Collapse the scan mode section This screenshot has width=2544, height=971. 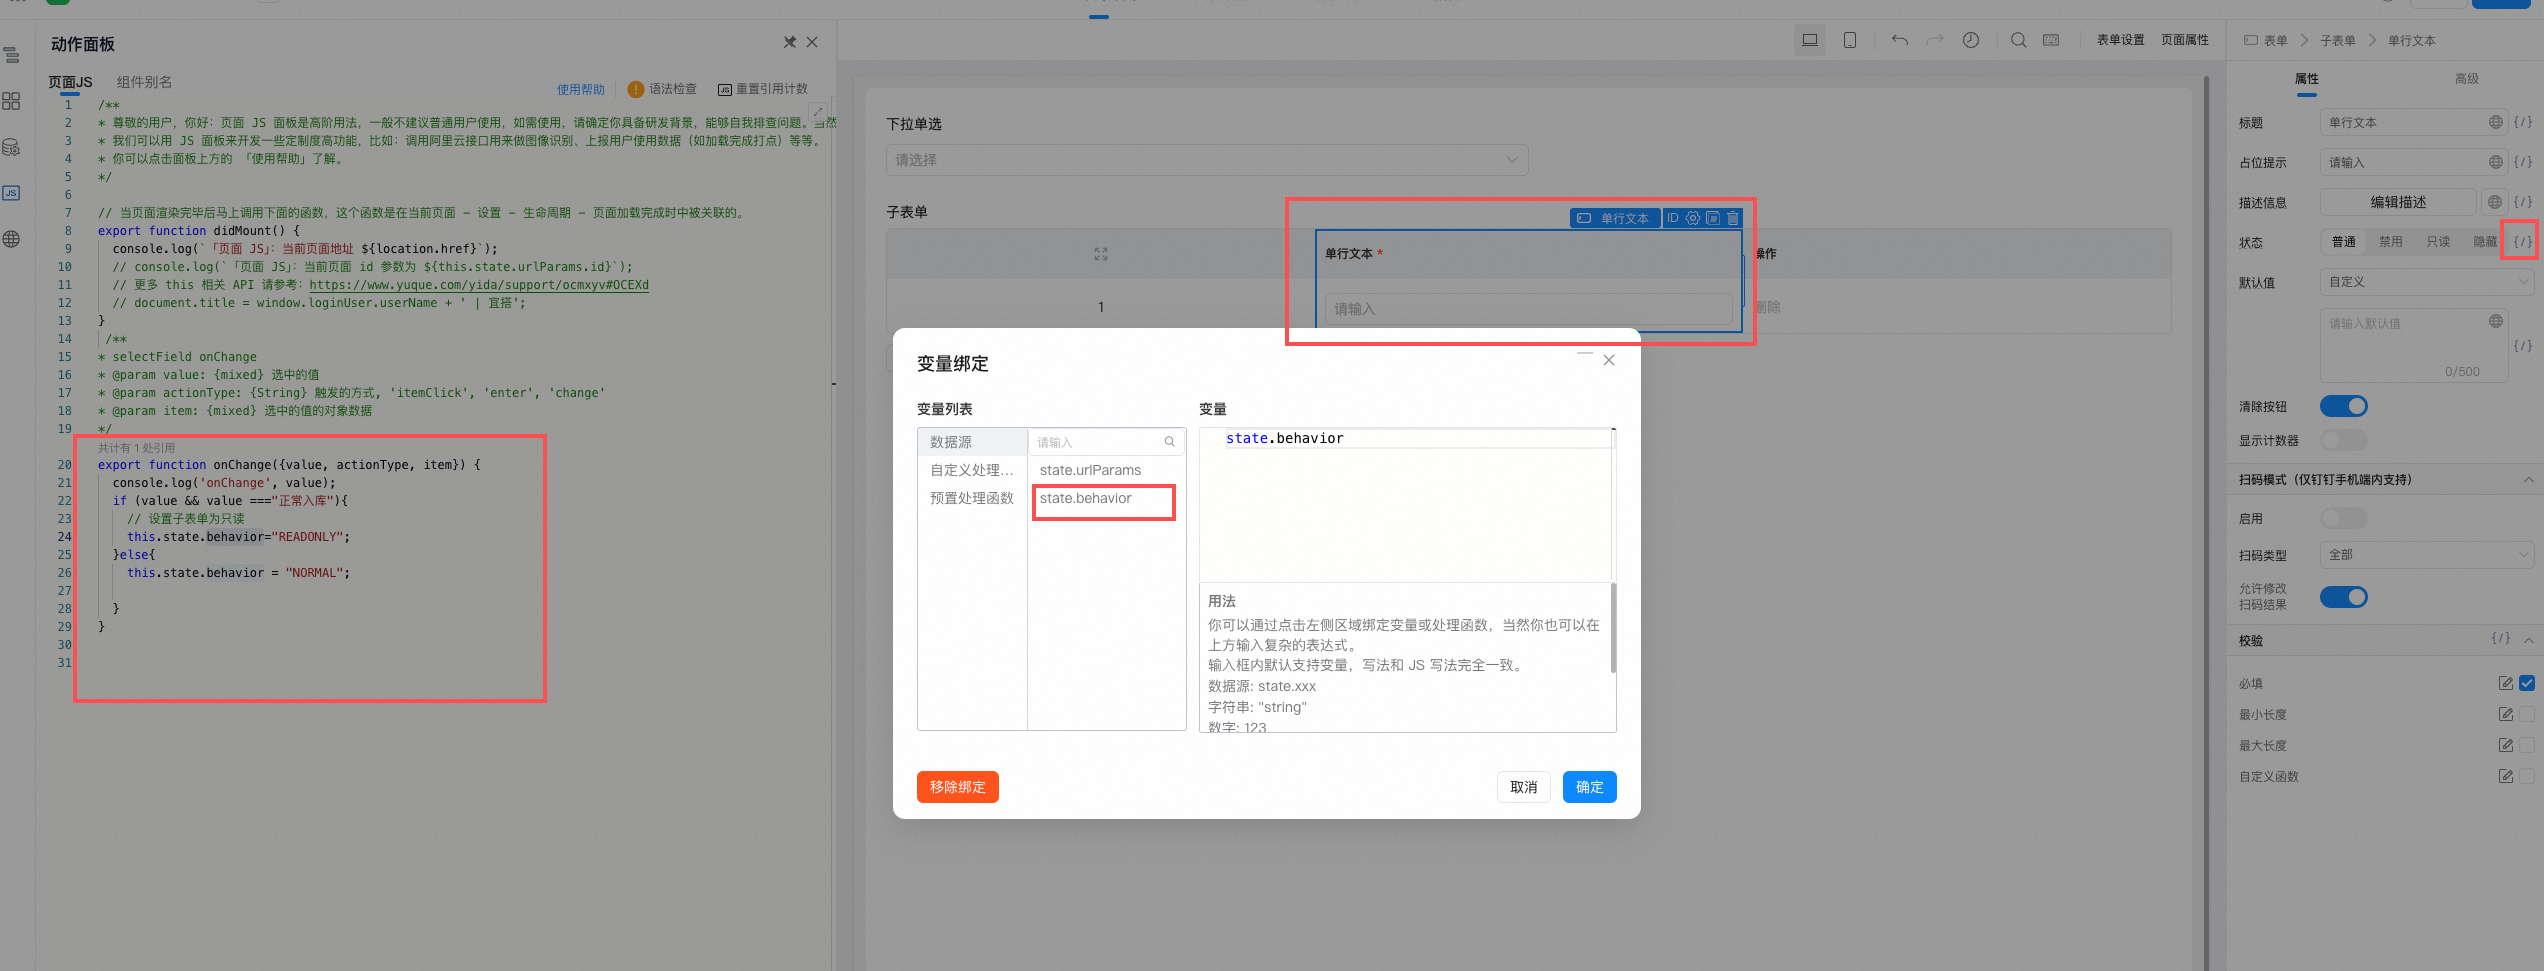2528,480
